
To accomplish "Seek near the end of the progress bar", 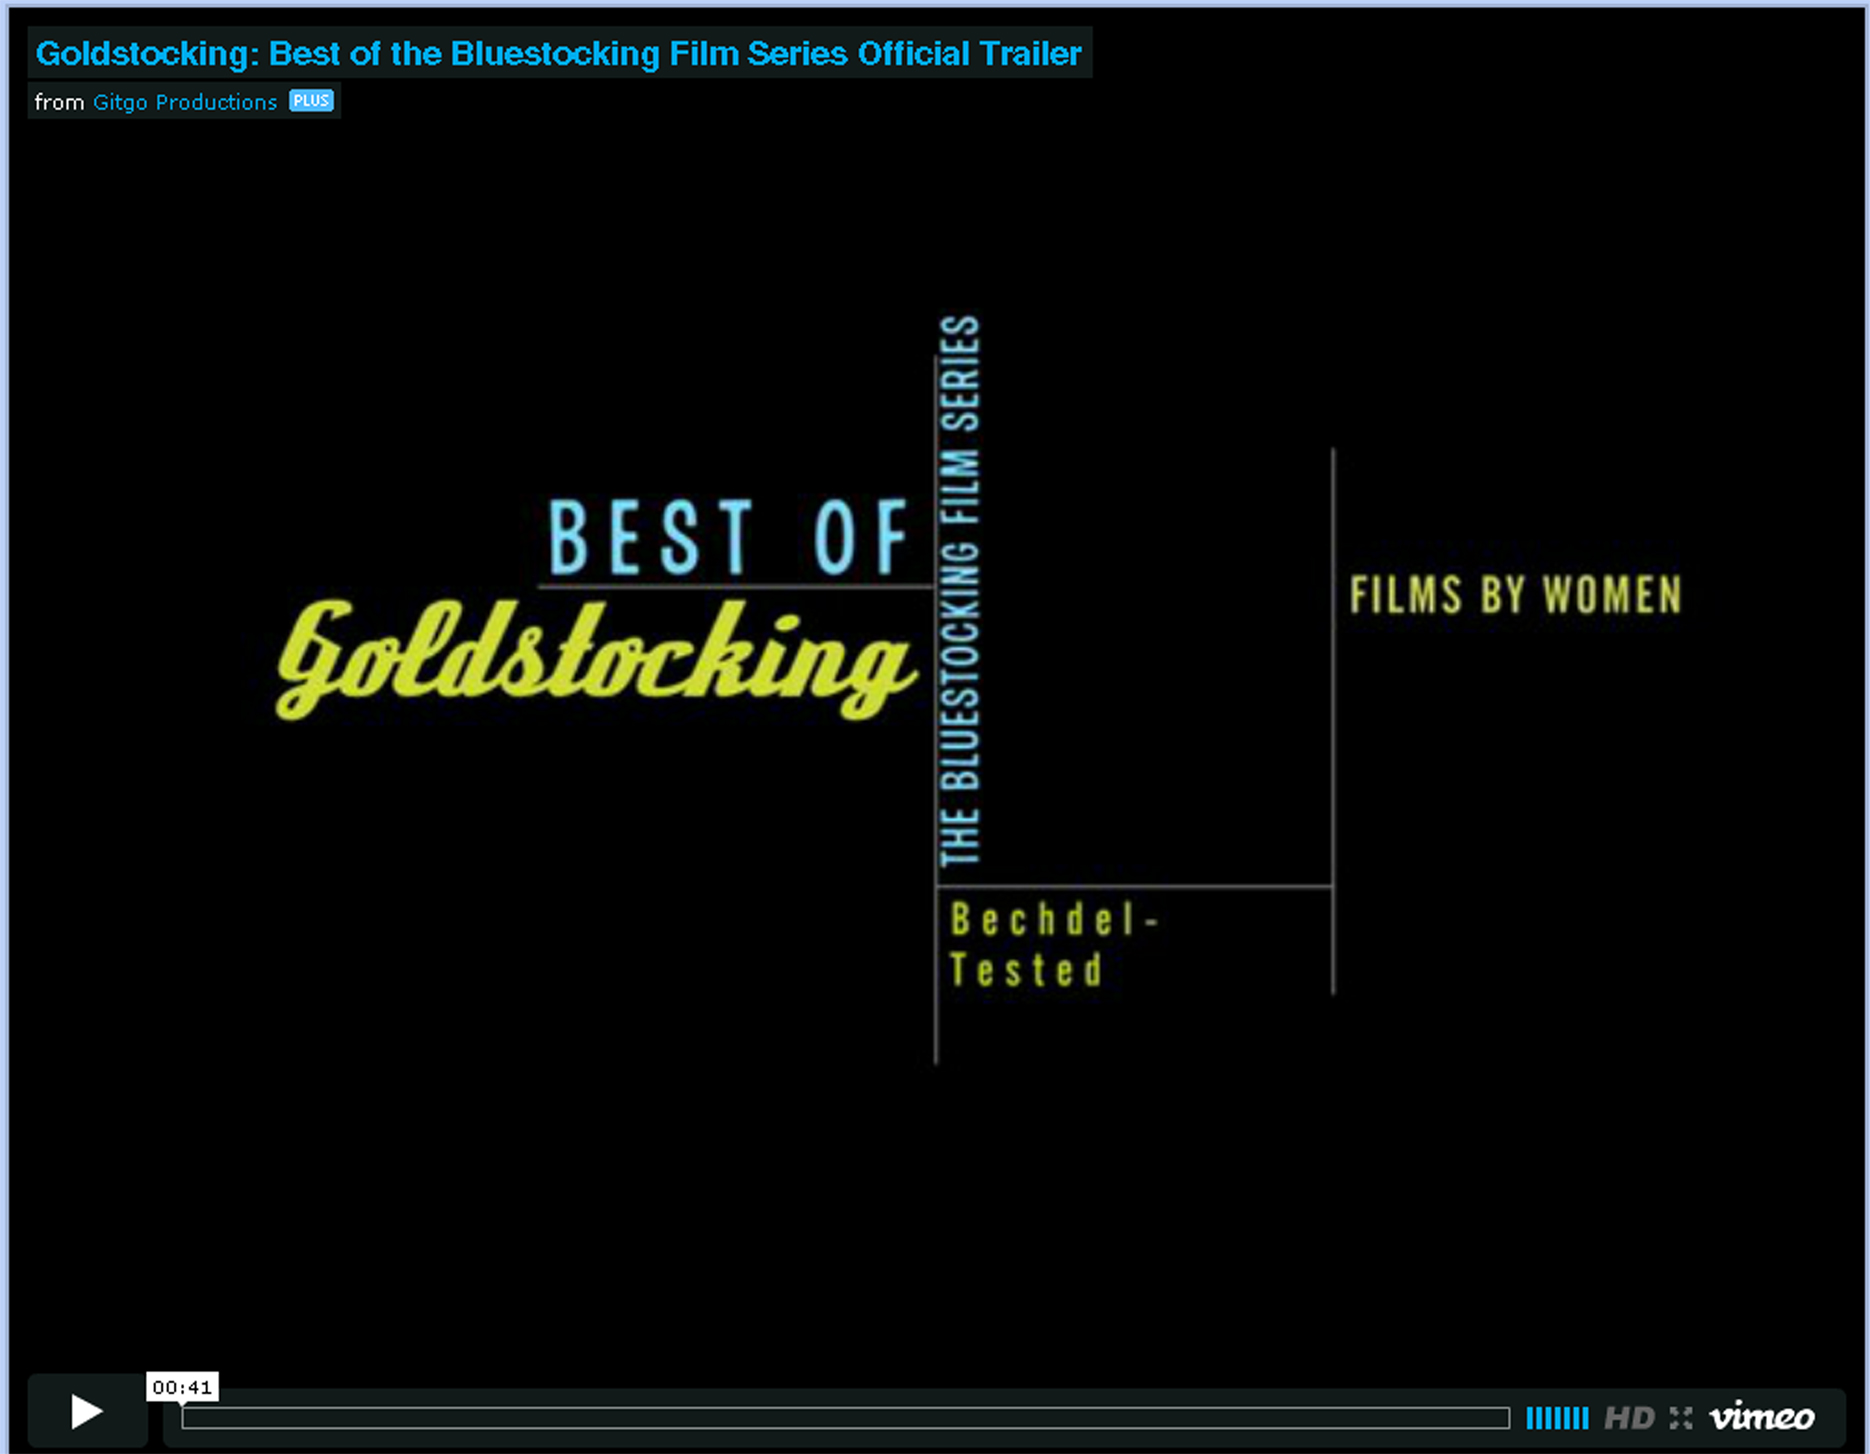I will coord(1490,1417).
